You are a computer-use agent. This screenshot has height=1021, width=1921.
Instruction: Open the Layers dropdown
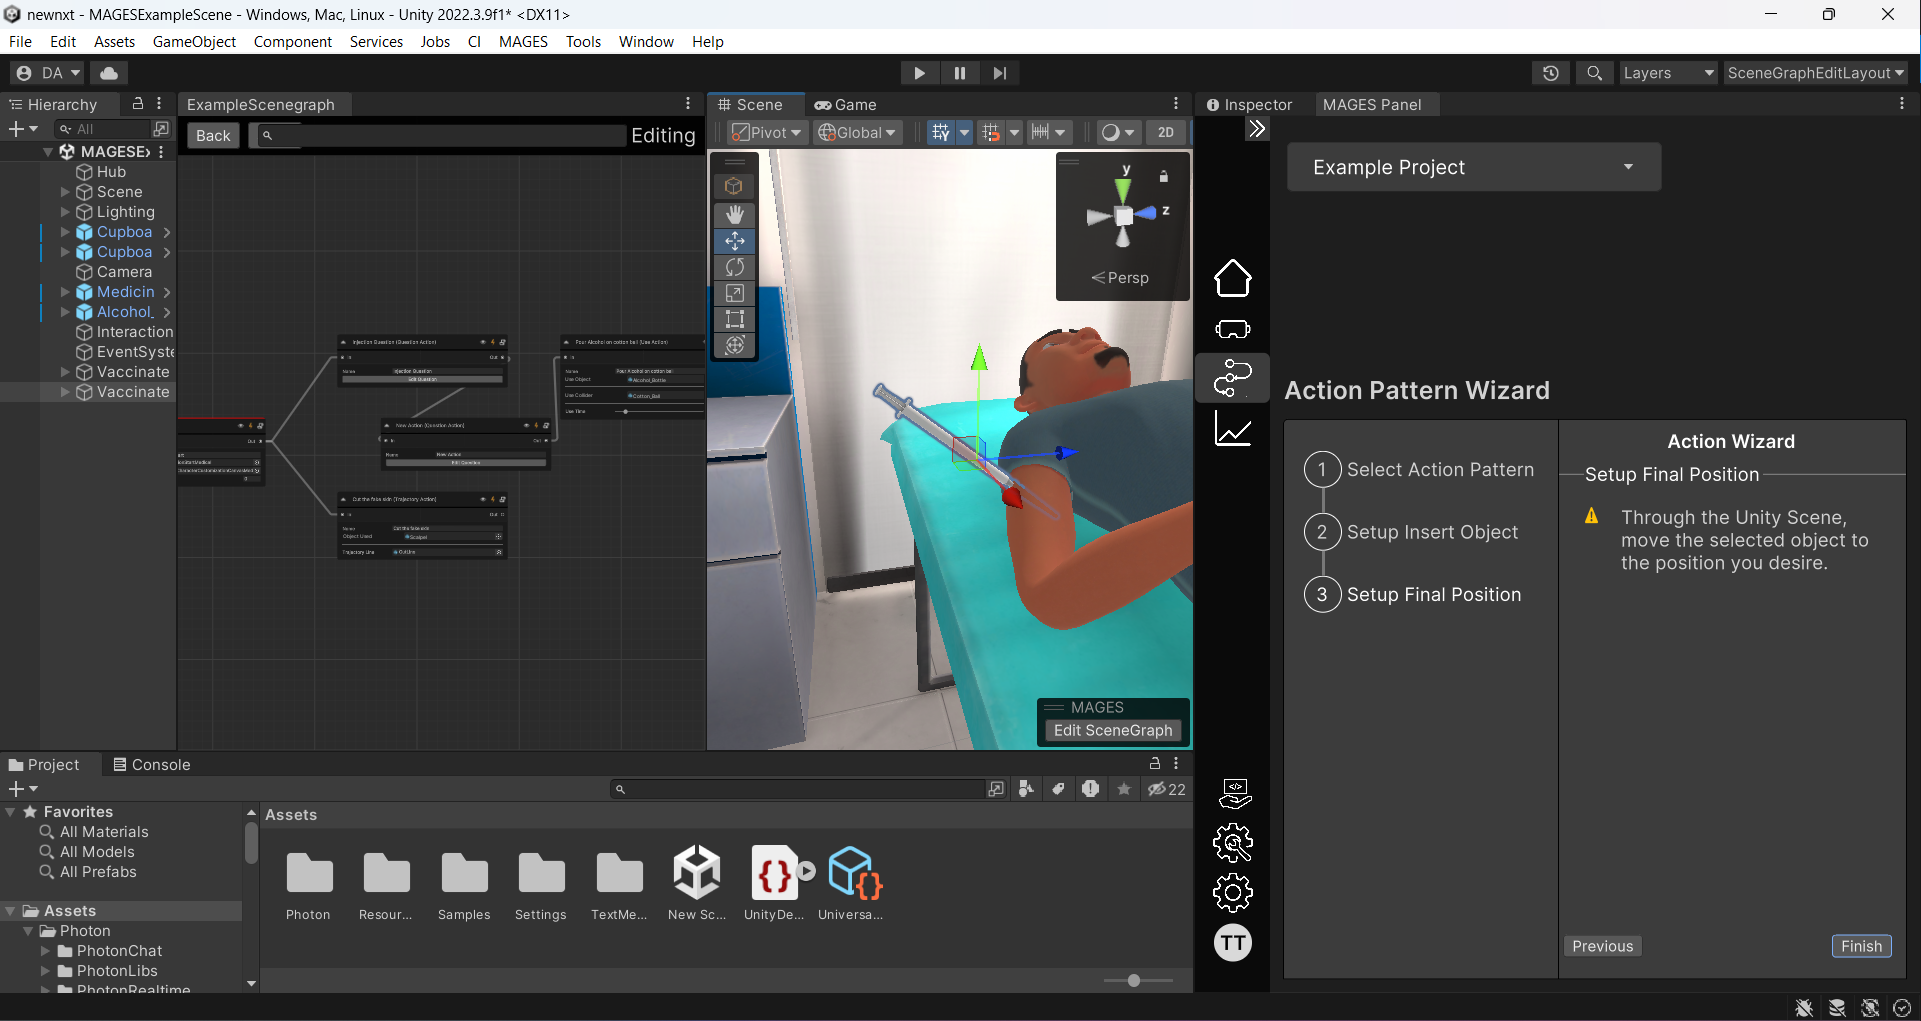pyautogui.click(x=1668, y=73)
